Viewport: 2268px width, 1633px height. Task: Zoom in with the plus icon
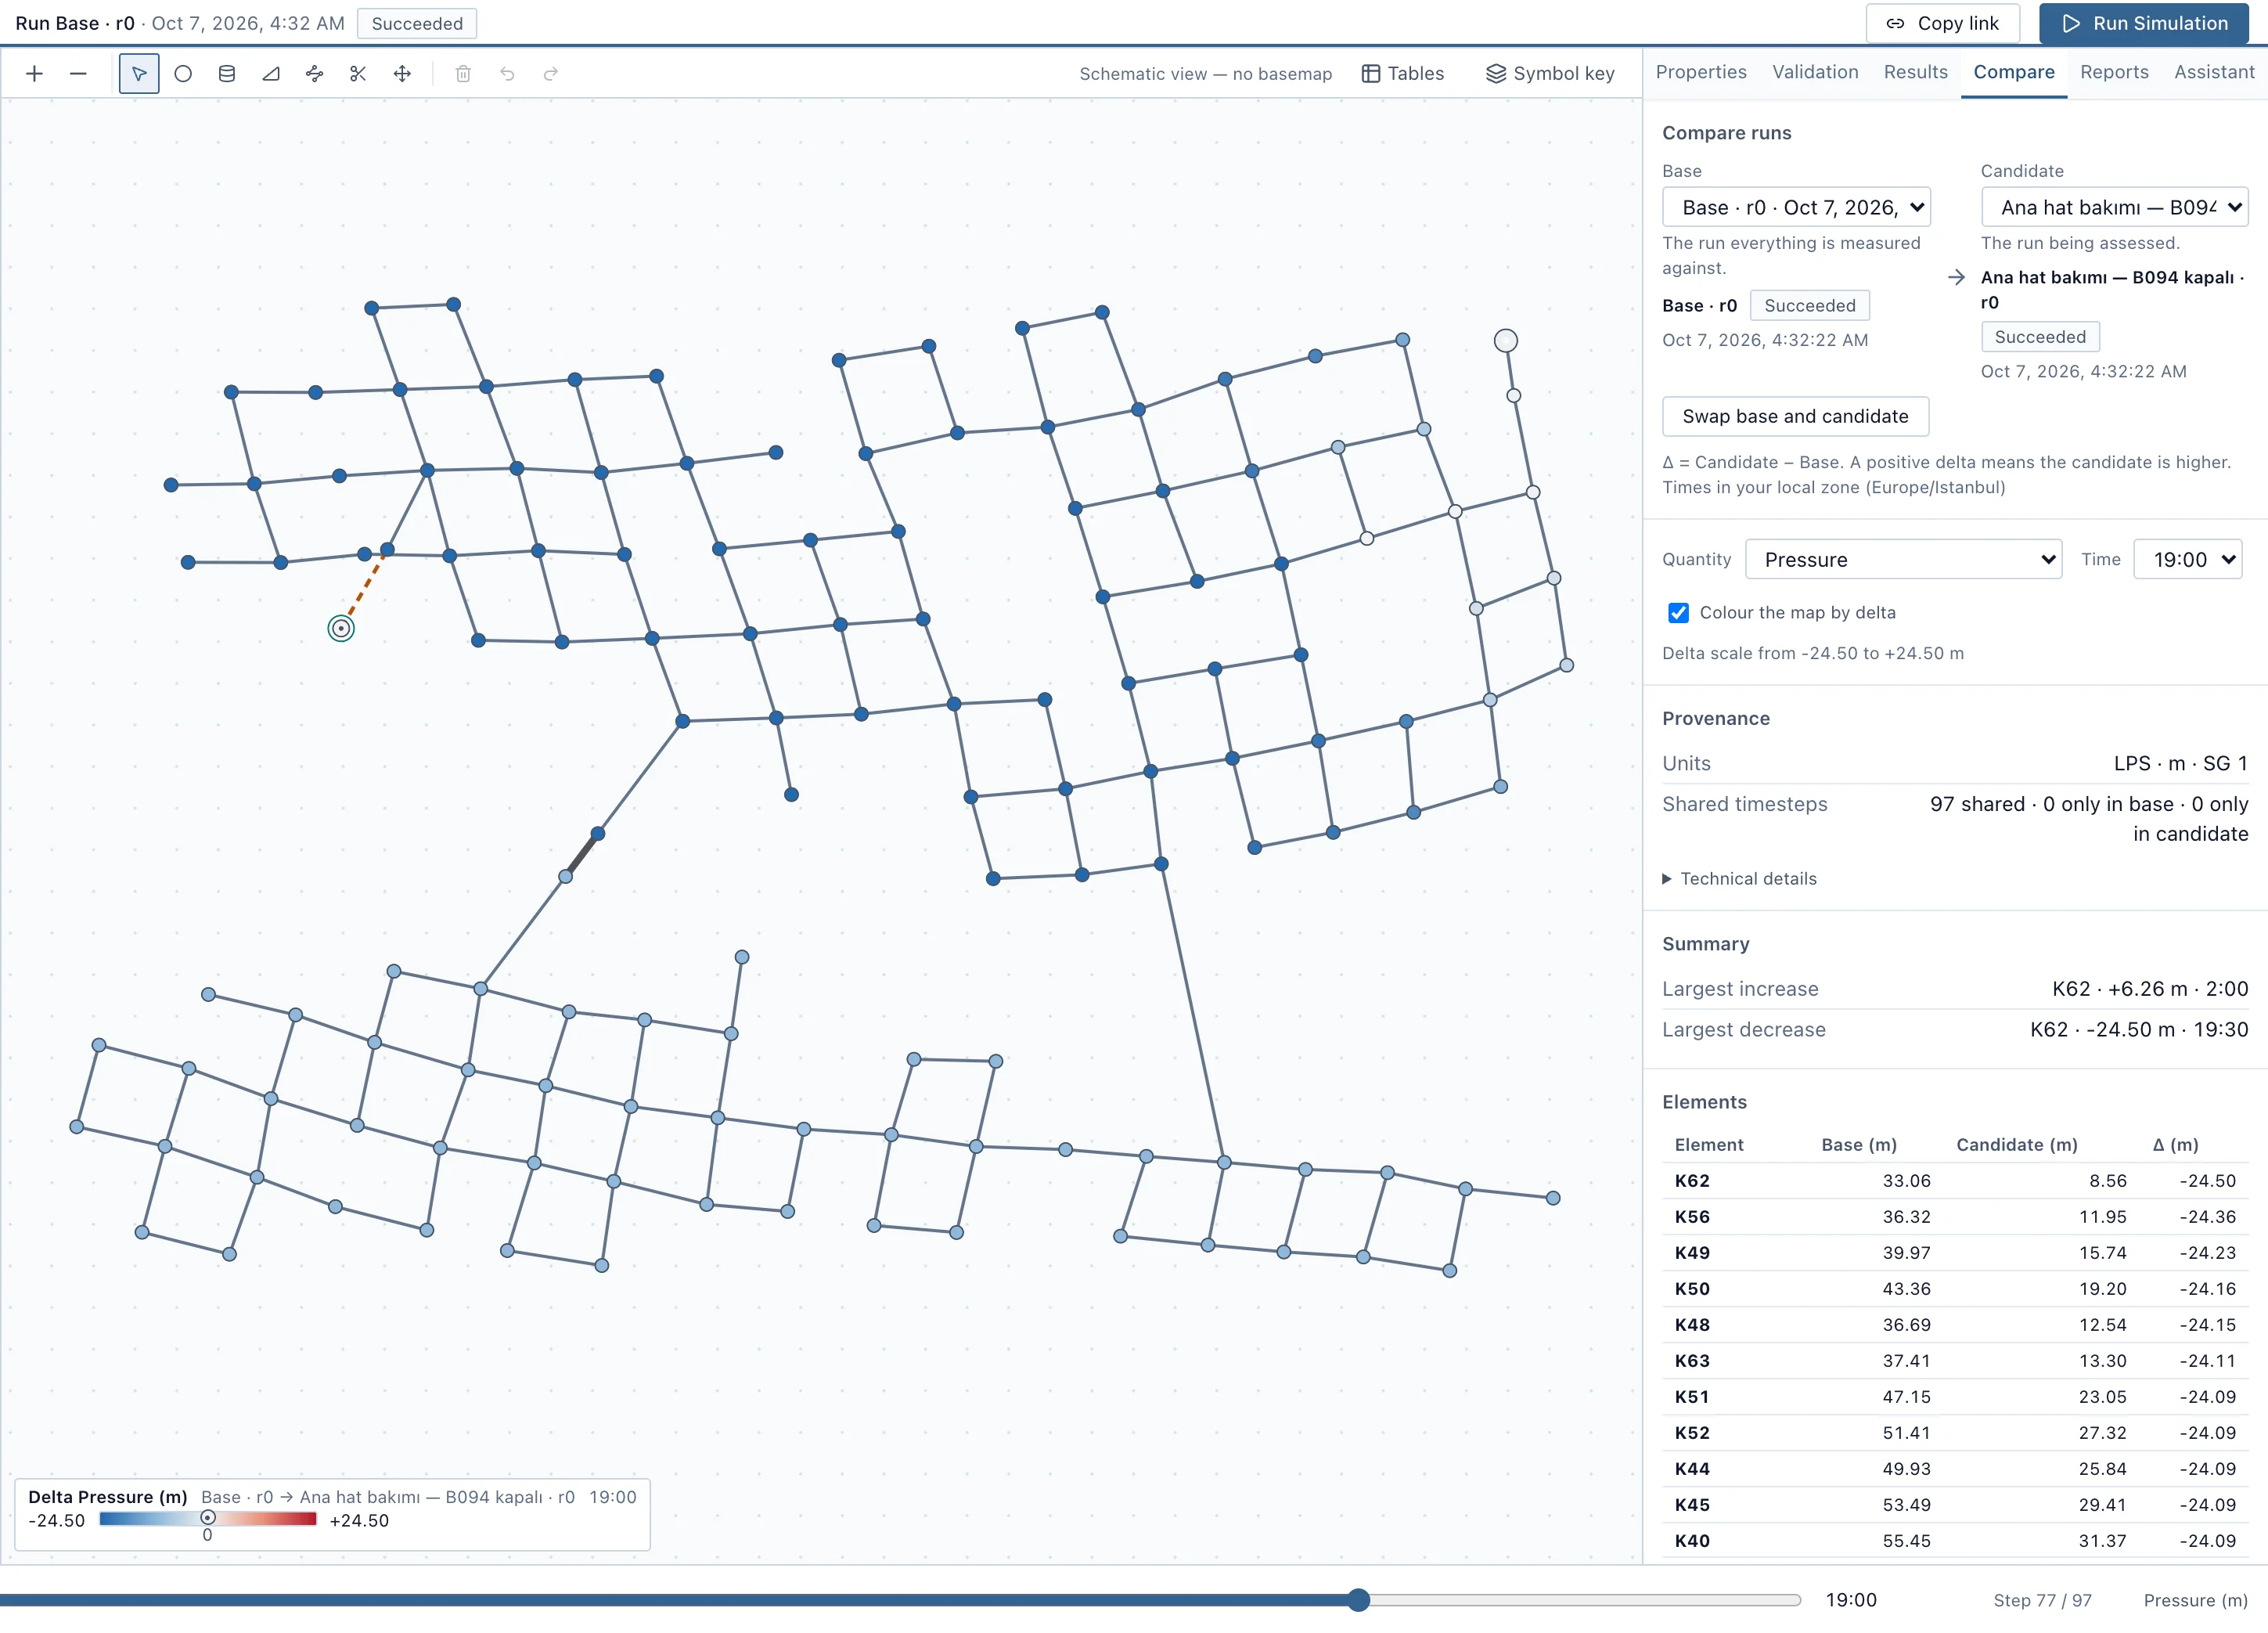[35, 74]
